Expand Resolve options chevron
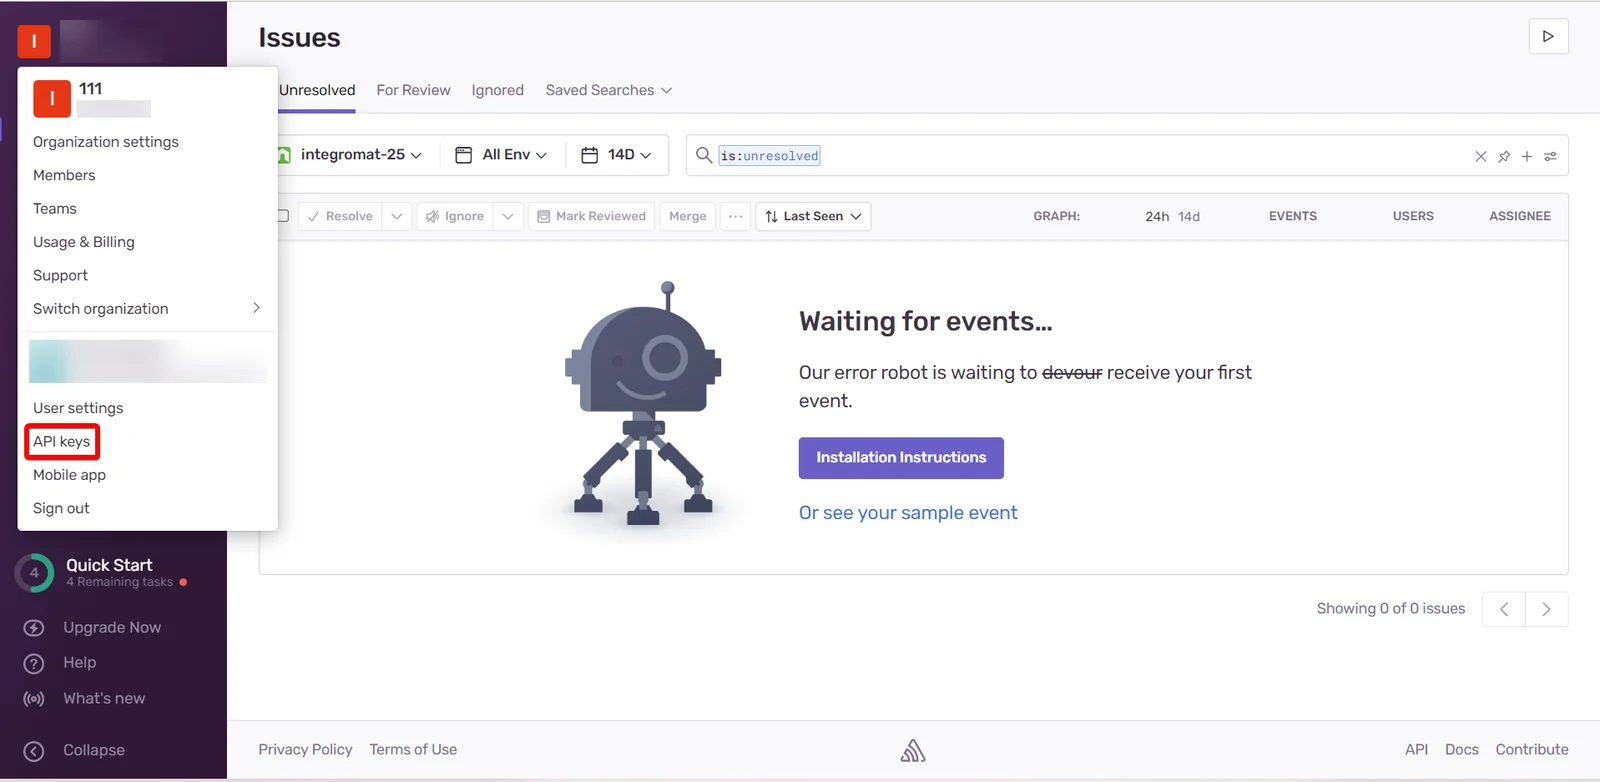This screenshot has width=1600, height=782. coord(397,216)
